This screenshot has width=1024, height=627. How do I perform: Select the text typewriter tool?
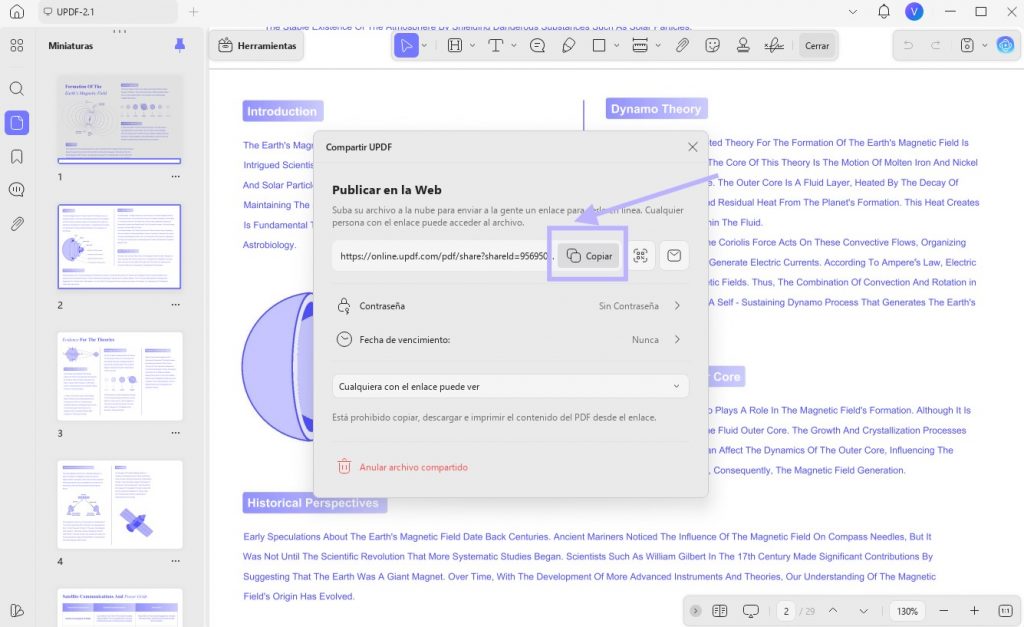click(496, 45)
